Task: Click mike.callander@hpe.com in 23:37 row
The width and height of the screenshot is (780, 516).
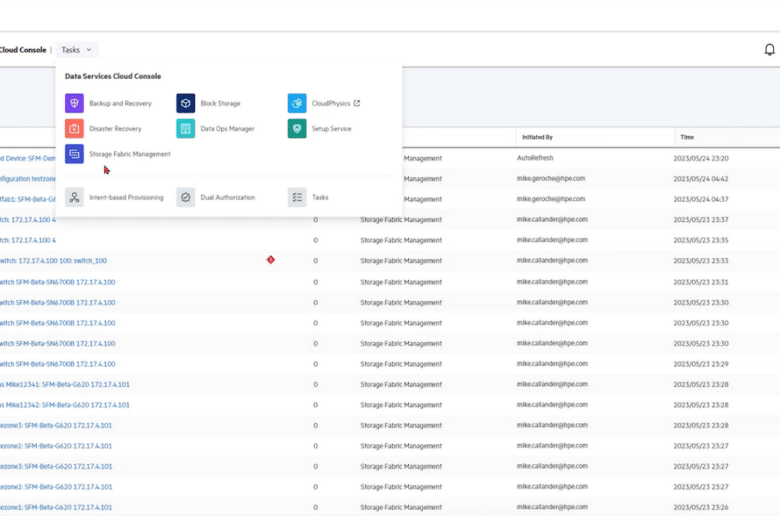Action: pyautogui.click(x=552, y=219)
